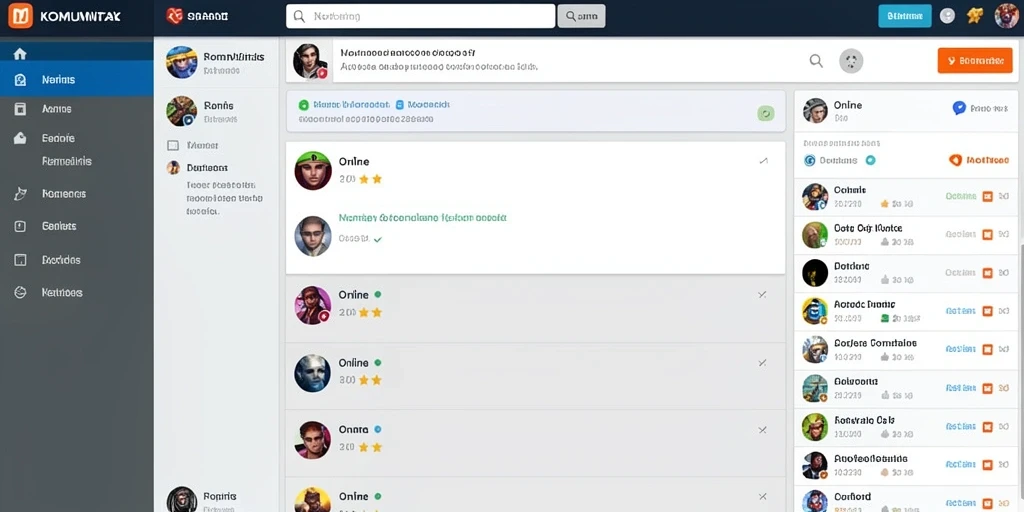Go to Home via sidebar house icon
The width and height of the screenshot is (1024, 512).
pyautogui.click(x=20, y=54)
